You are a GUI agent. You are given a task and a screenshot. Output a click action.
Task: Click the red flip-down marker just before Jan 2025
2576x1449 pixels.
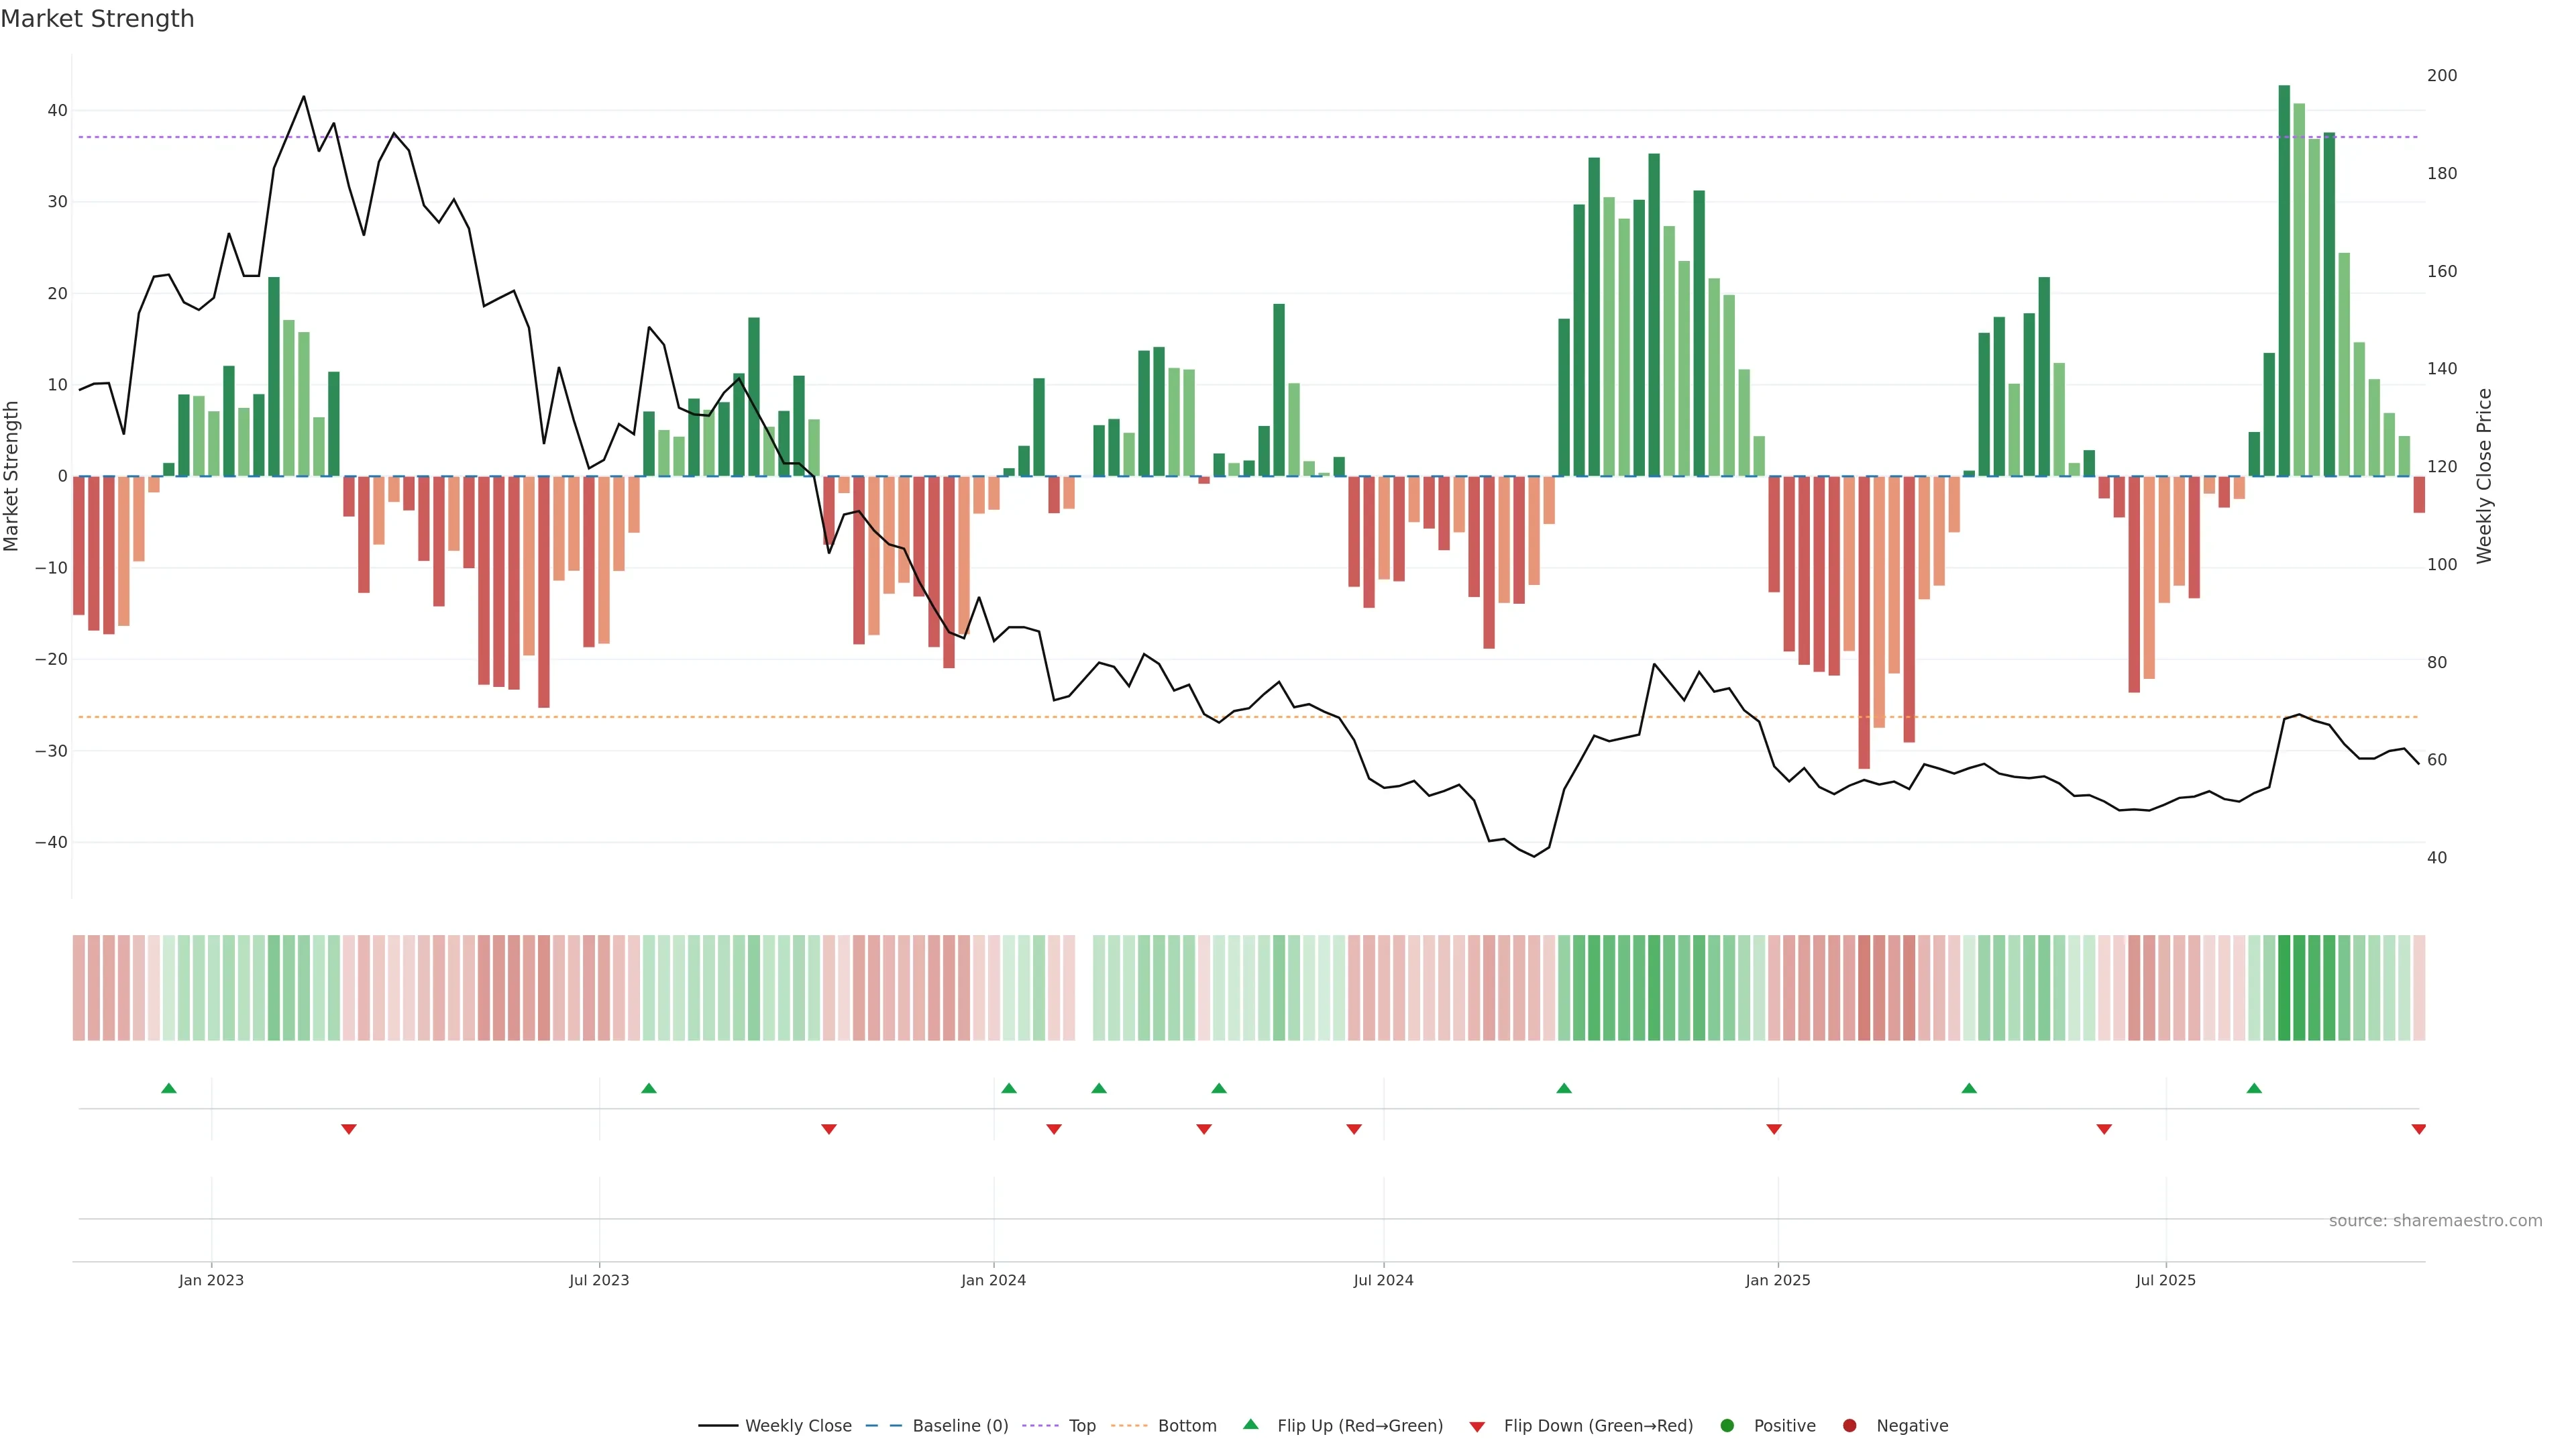[1774, 1129]
